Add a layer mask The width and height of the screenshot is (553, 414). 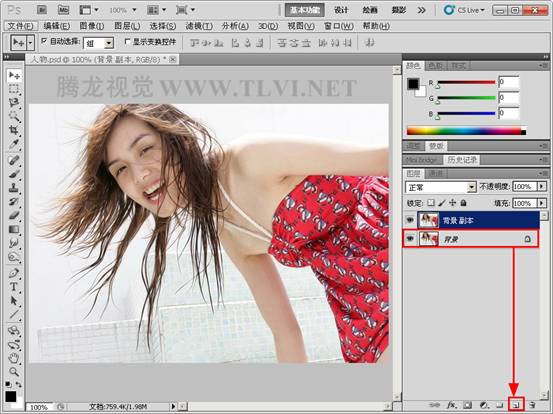[x=468, y=405]
